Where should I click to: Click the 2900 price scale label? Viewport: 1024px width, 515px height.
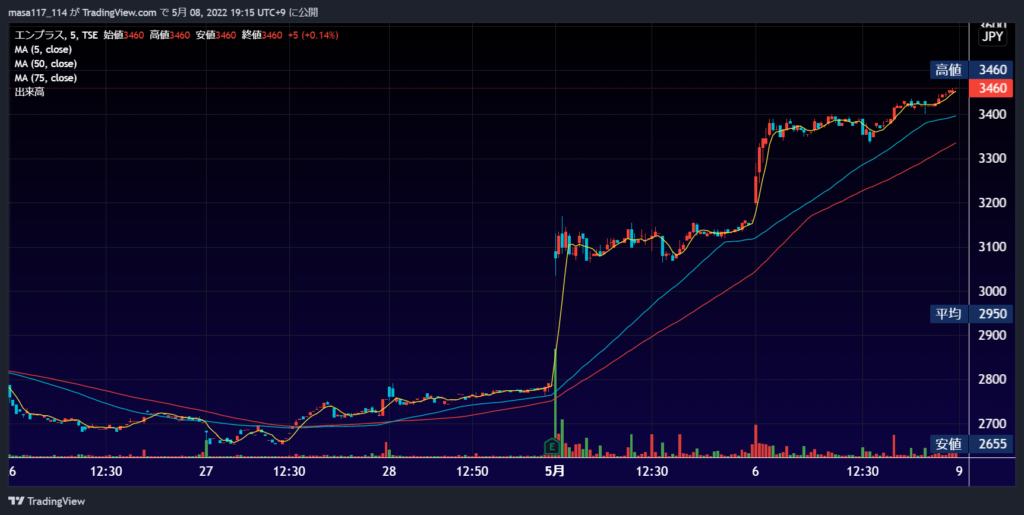click(993, 336)
